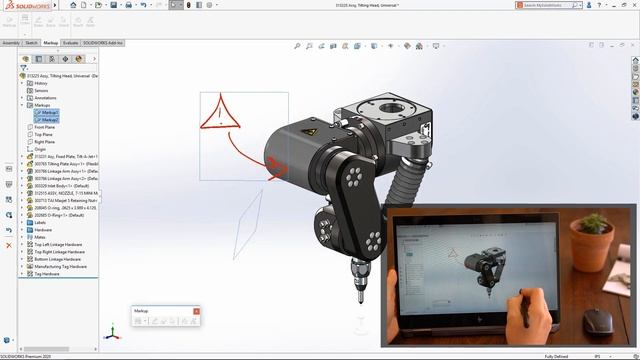Click the Rebuild traffic-light icon
Screen dimensions: 640x360
coord(188,5)
